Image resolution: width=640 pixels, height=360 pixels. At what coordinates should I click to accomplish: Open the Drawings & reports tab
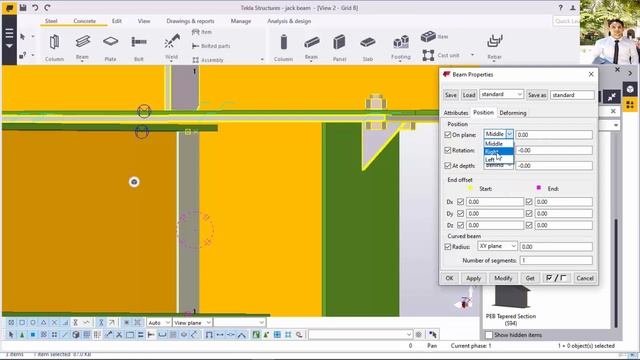coord(190,21)
